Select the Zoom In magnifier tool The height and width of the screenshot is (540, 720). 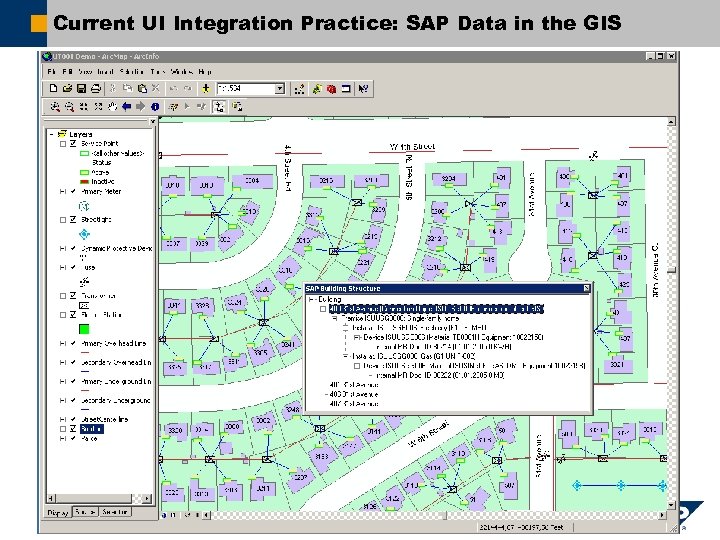coord(55,107)
